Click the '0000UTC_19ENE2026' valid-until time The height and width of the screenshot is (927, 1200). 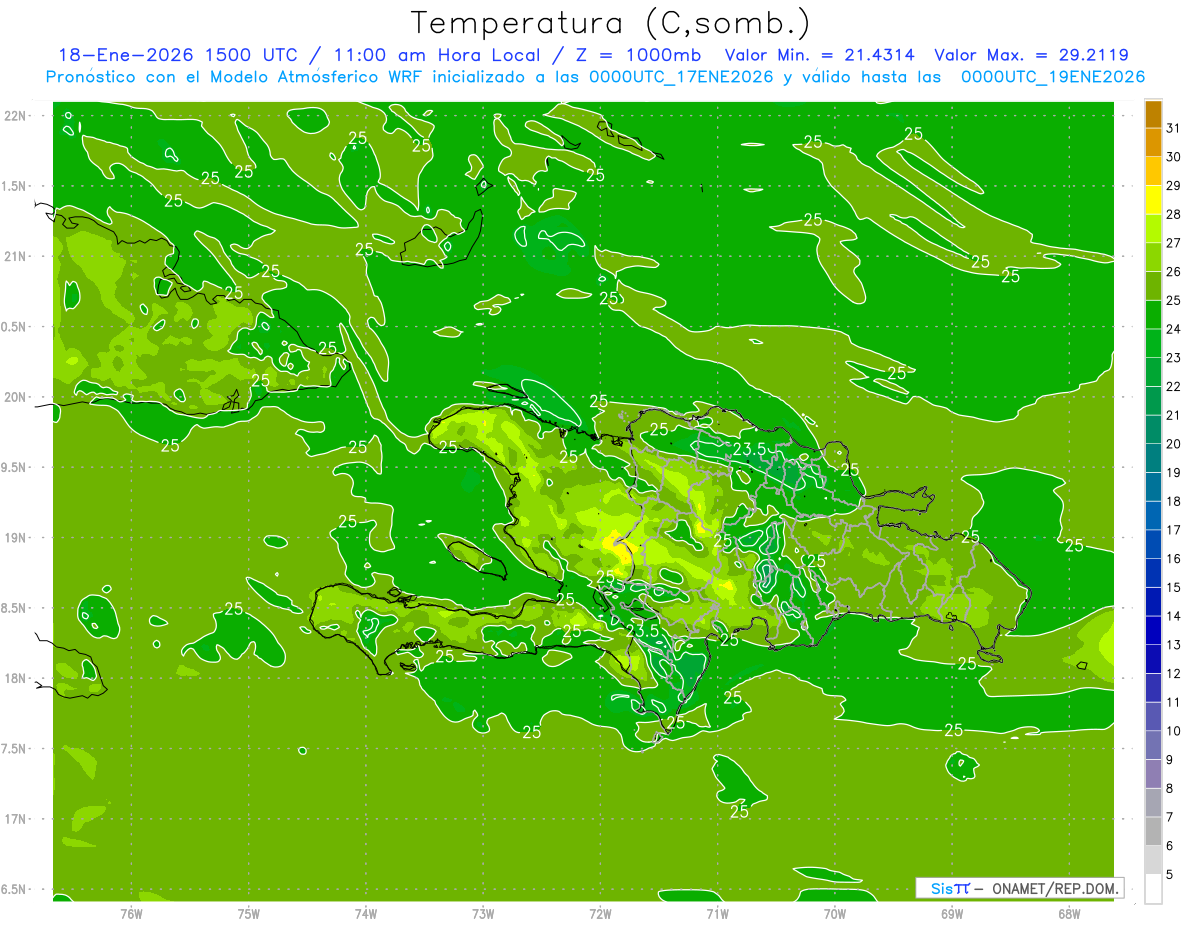1053,77
